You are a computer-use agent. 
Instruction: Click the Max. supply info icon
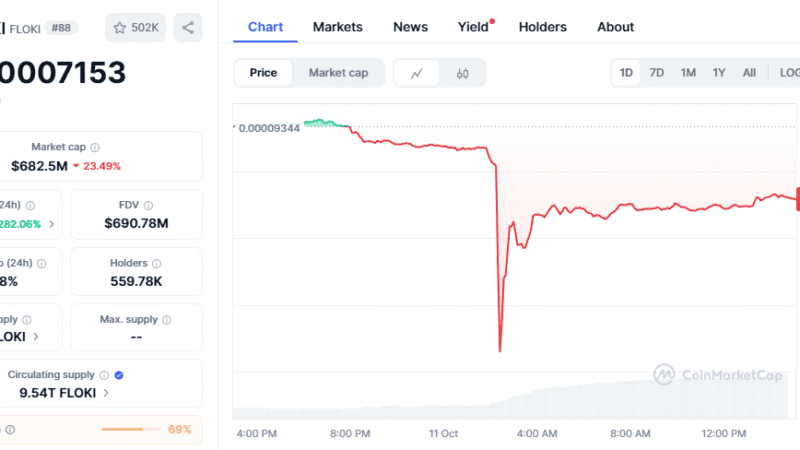tap(167, 320)
